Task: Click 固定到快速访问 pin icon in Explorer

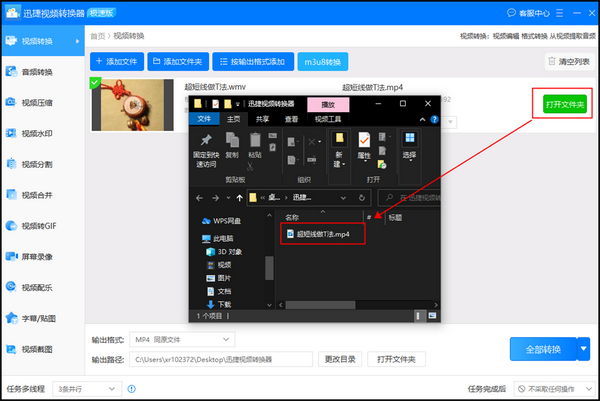Action: point(206,144)
